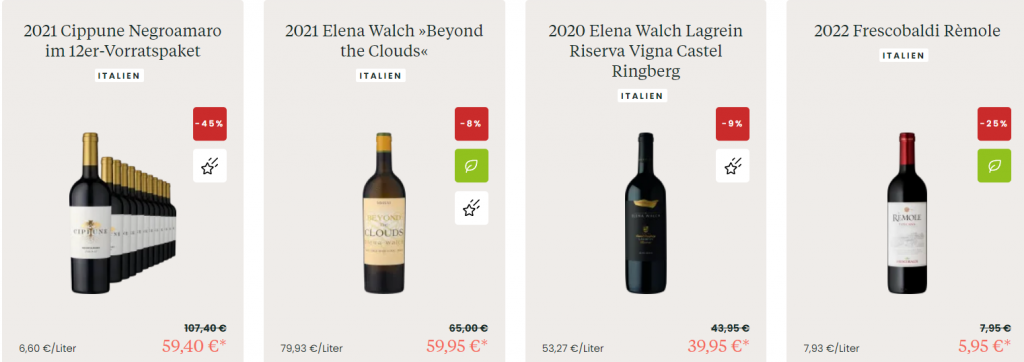This screenshot has width=1024, height=362.
Task: Open the 2021 Cippune Negroamaro product title
Action: click(x=123, y=41)
